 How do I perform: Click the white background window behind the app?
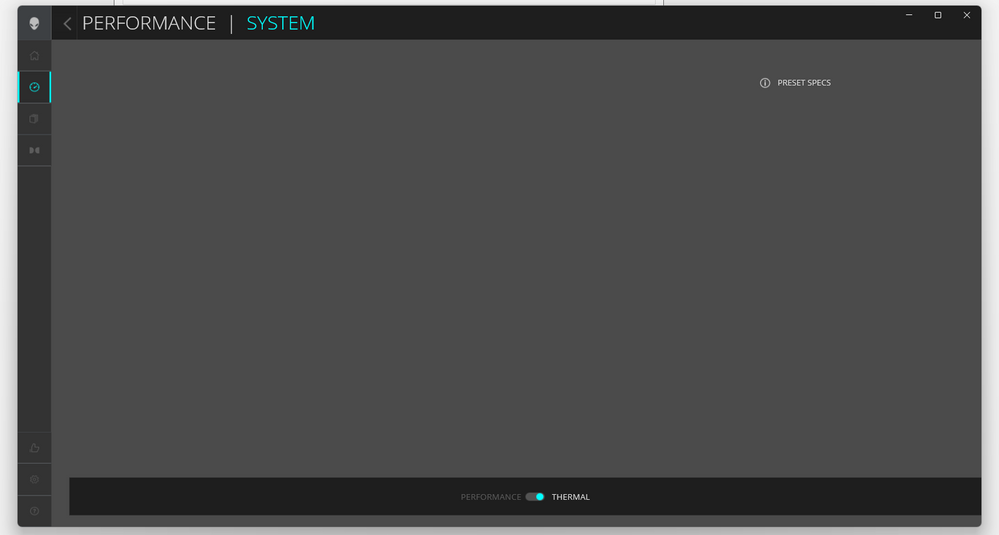[400, 2]
